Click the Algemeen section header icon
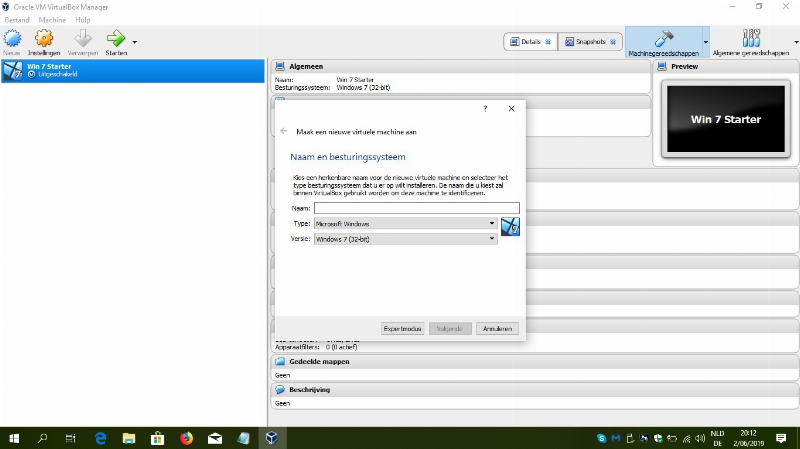Viewport: 800px width, 449px height. coord(280,66)
